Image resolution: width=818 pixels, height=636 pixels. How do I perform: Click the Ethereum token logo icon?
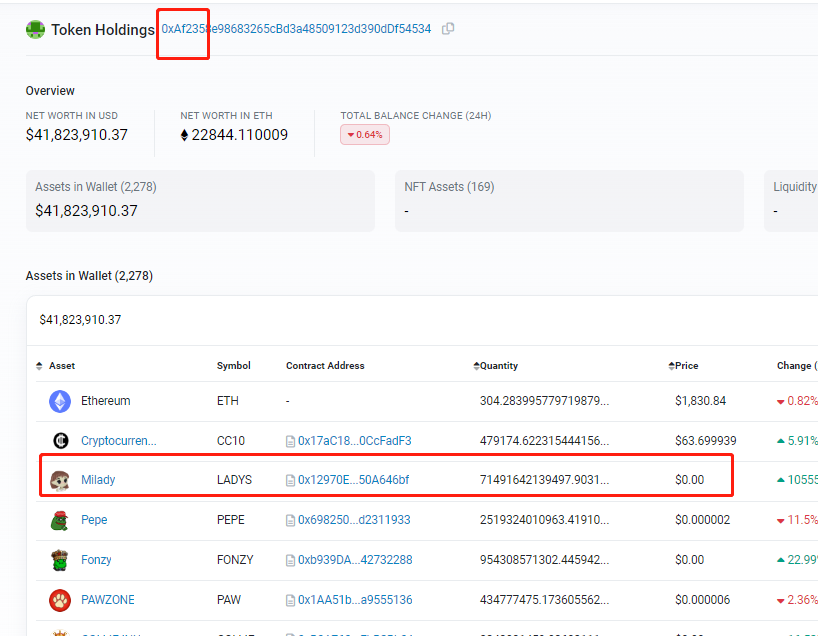click(60, 401)
